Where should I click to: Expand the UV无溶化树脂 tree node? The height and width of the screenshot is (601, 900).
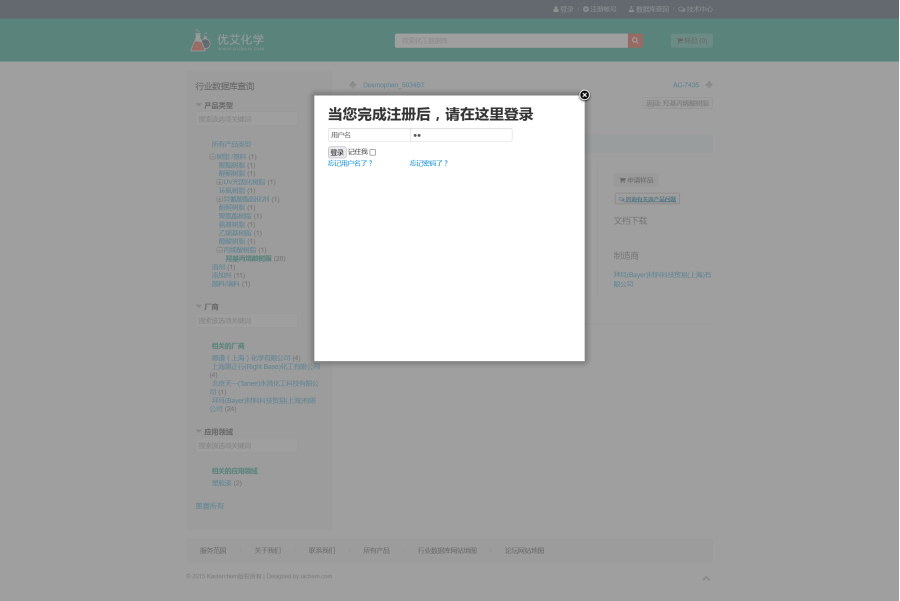click(220, 182)
